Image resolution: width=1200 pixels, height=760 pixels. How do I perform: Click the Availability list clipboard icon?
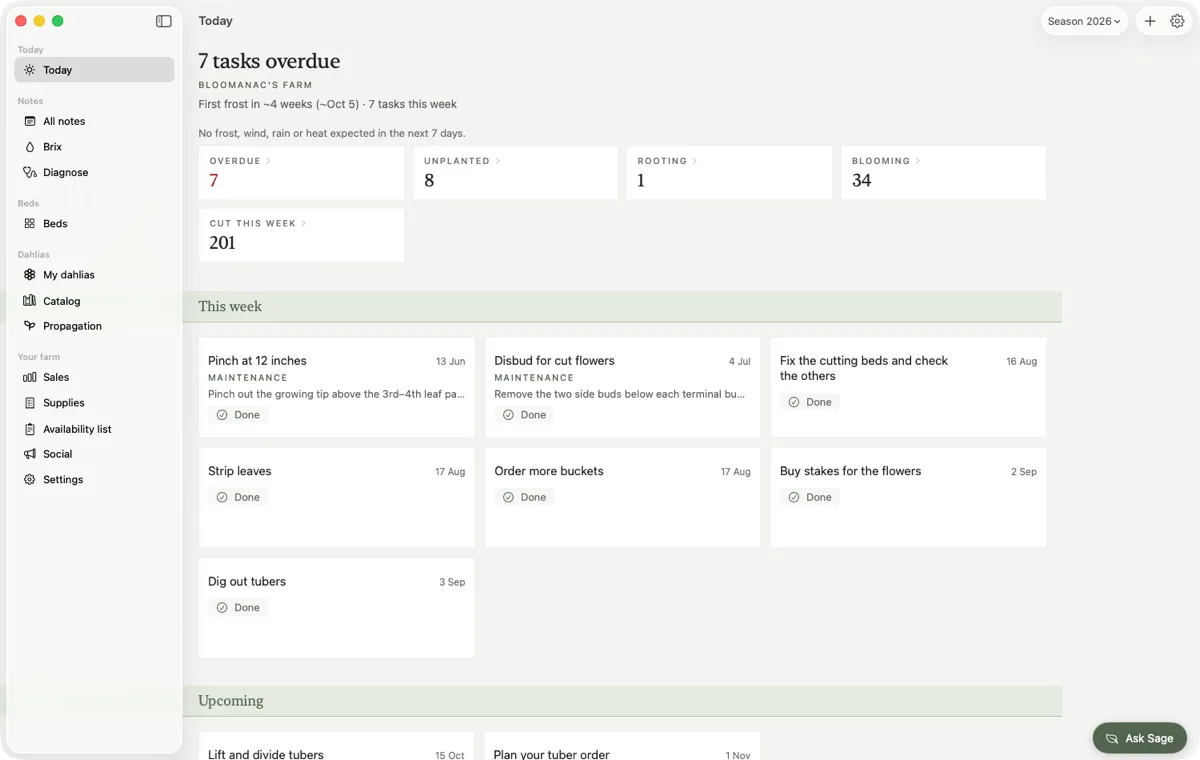(30, 429)
